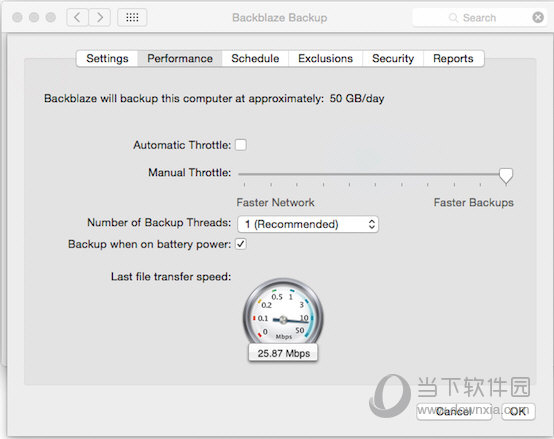
Task: Click the Cancel button
Action: click(454, 411)
